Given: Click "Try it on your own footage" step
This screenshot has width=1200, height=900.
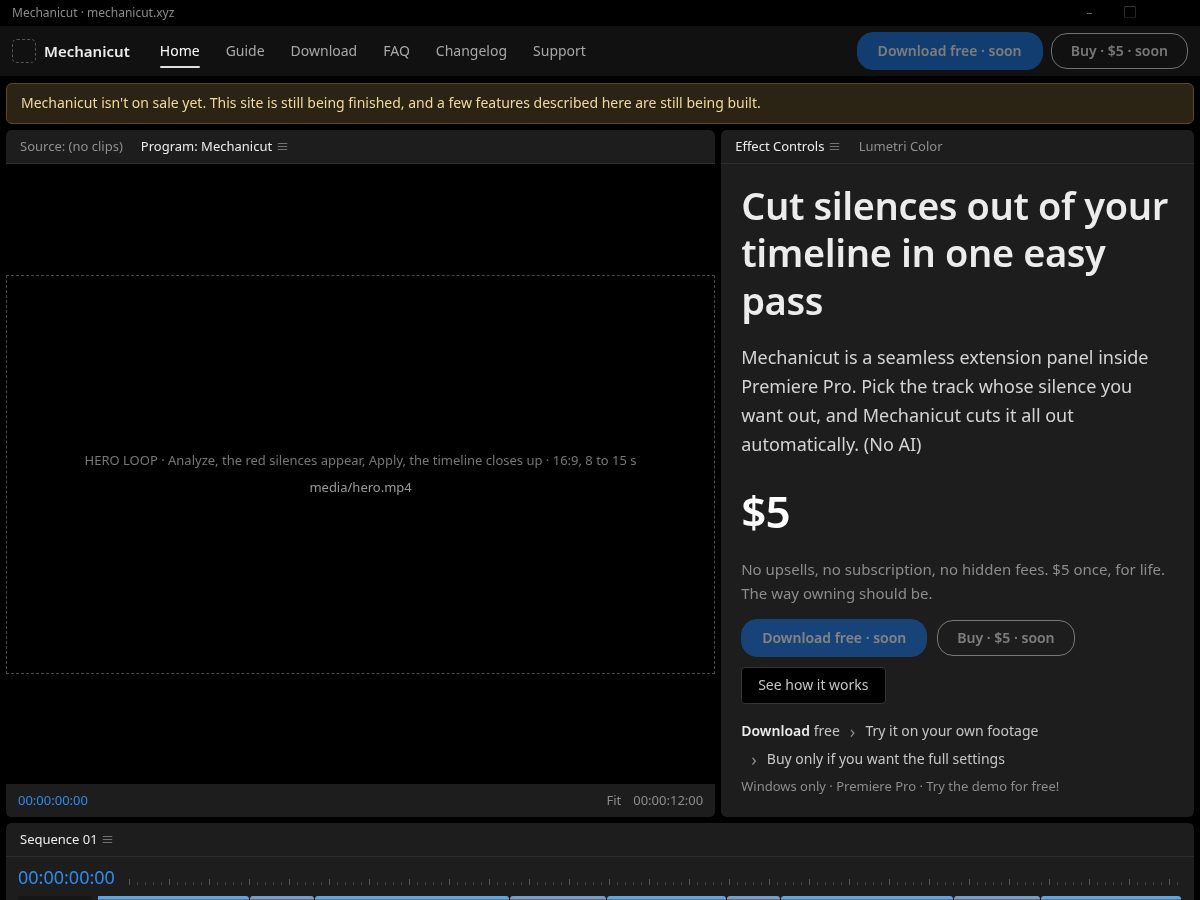Looking at the screenshot, I should coord(952,731).
